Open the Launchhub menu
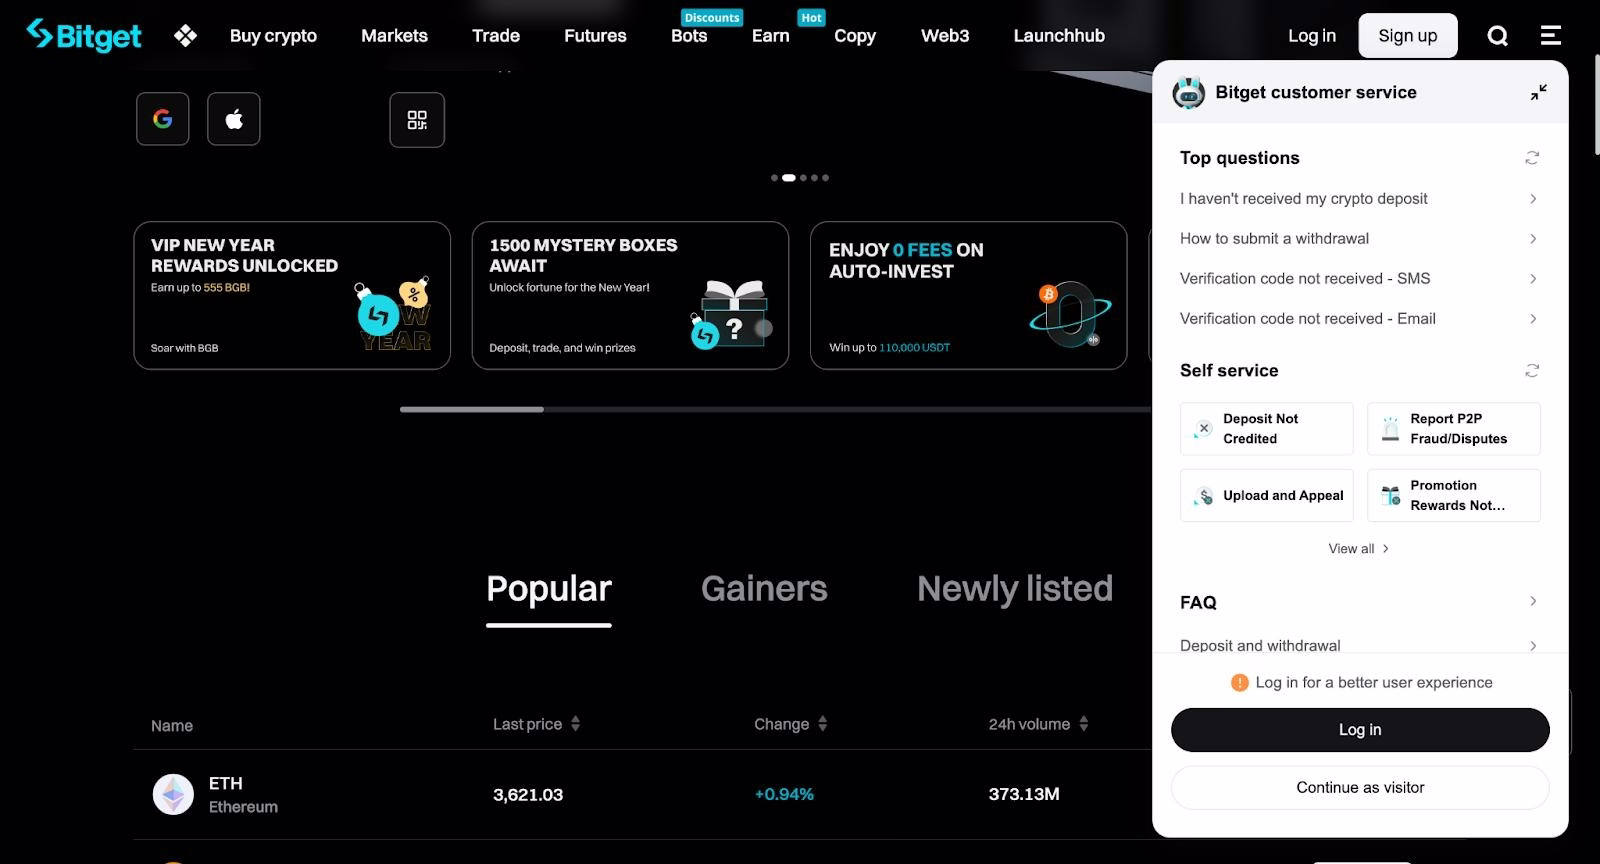The width and height of the screenshot is (1600, 864). coord(1059,36)
